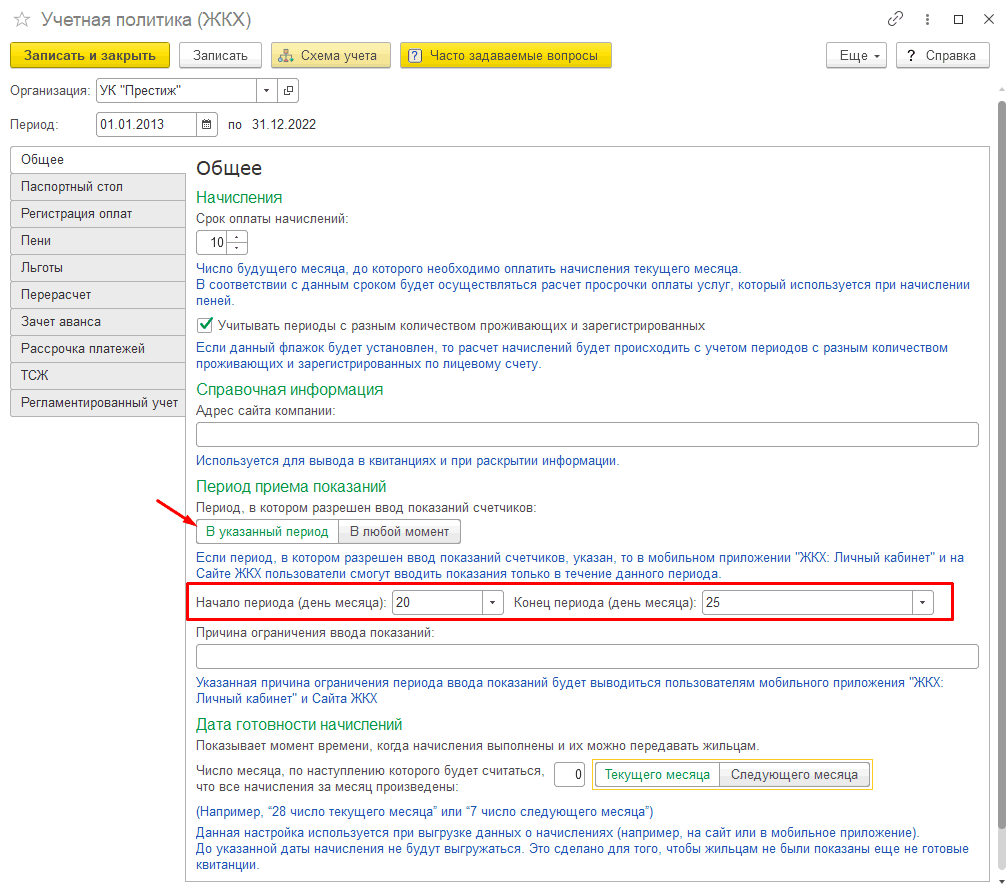The image size is (1006, 895).
Task: Open organization record via the open-form icon
Action: pyautogui.click(x=288, y=91)
